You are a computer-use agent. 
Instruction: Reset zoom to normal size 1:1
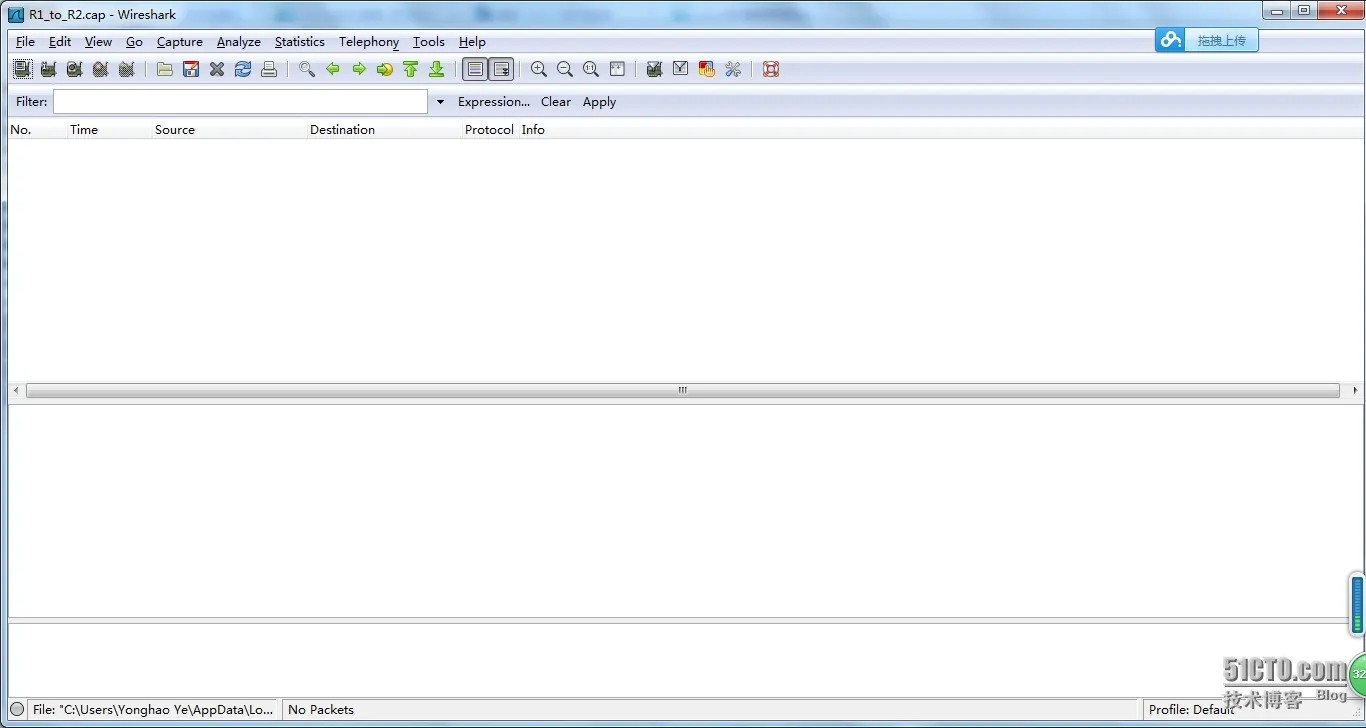(x=591, y=69)
